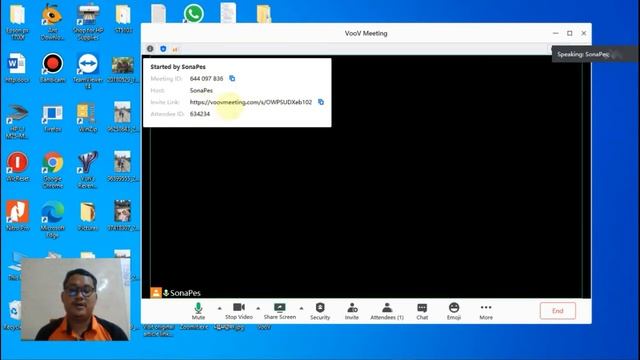The height and width of the screenshot is (360, 640).
Task: Mute the microphone in VooV Meeting
Action: coord(198,311)
